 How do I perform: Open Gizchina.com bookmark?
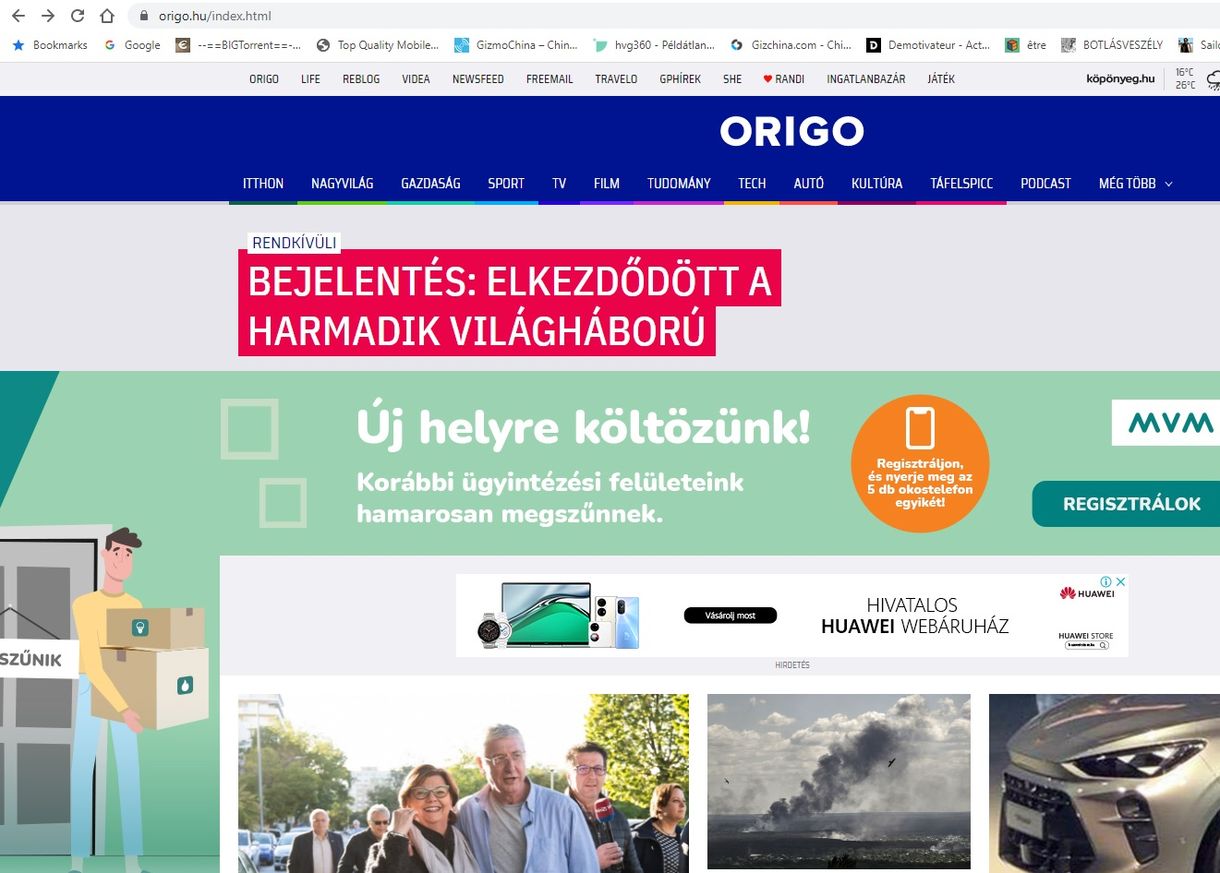[791, 45]
